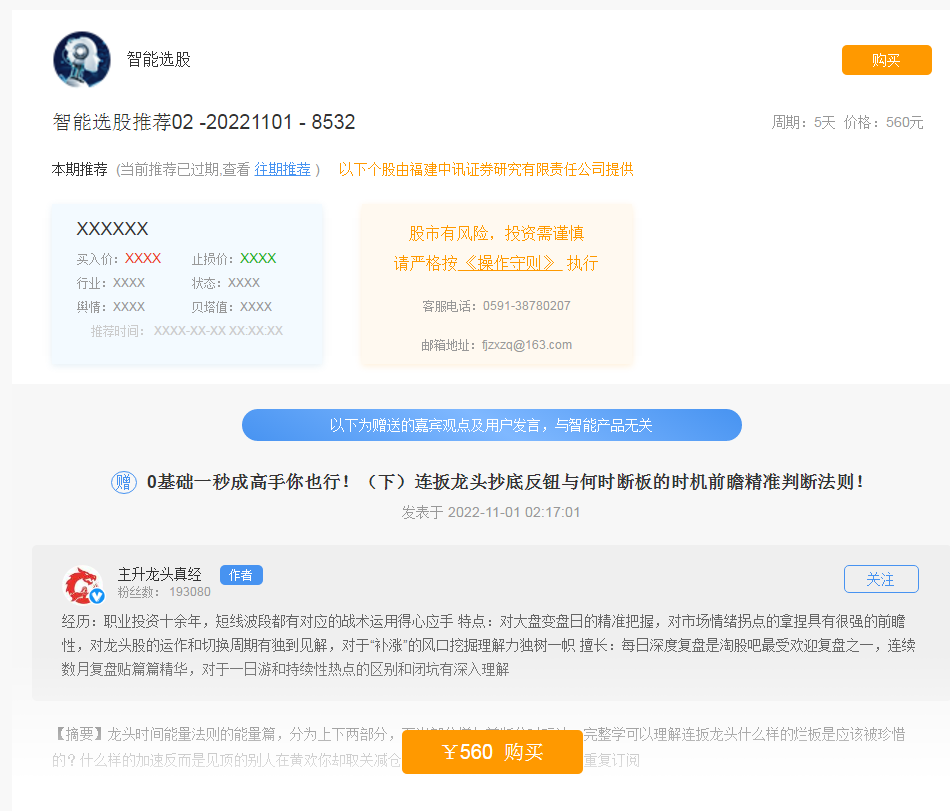Click the 智能选股 robot avatar logo
Viewport: 950px width, 811px height.
click(x=82, y=59)
